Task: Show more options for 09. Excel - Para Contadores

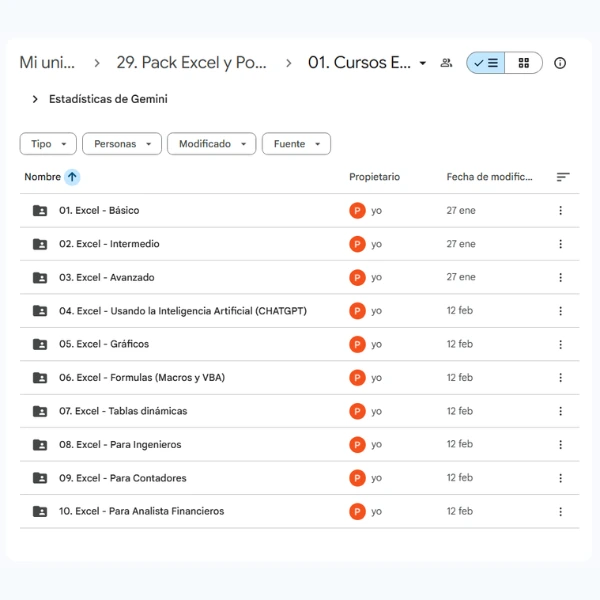Action: pyautogui.click(x=561, y=478)
